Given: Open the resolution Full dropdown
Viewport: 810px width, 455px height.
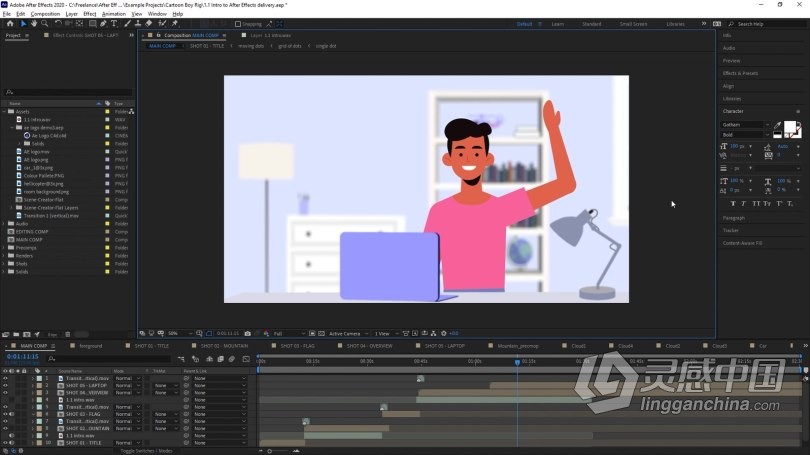Looking at the screenshot, I should point(289,334).
